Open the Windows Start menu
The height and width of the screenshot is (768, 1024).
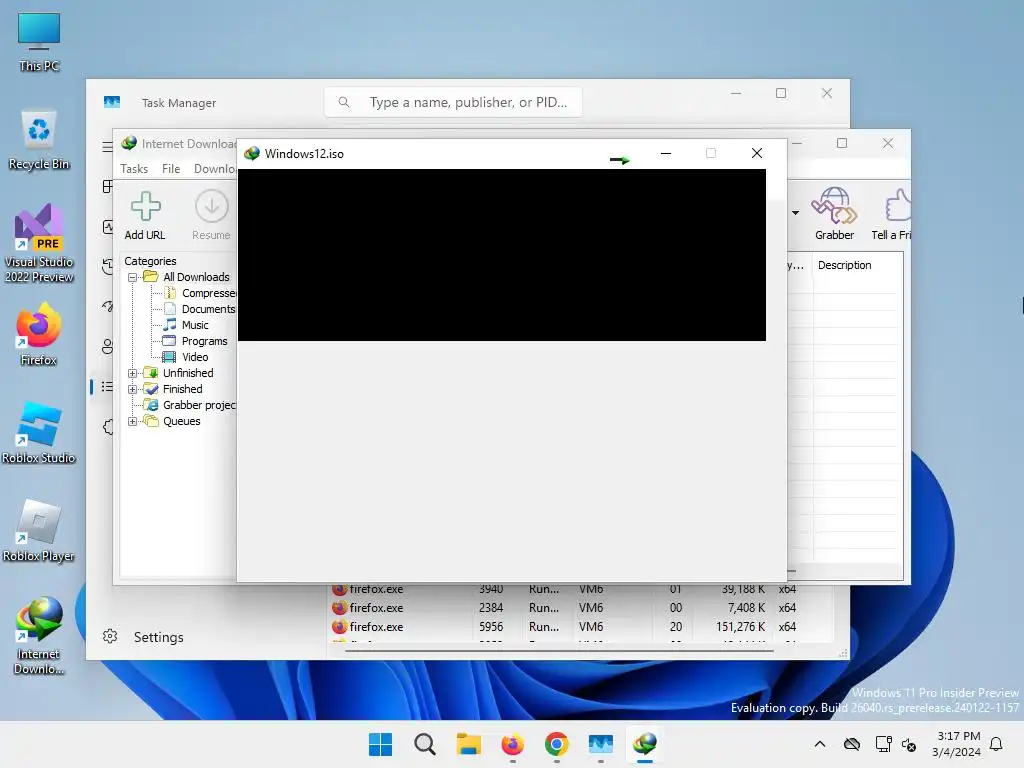click(x=380, y=744)
